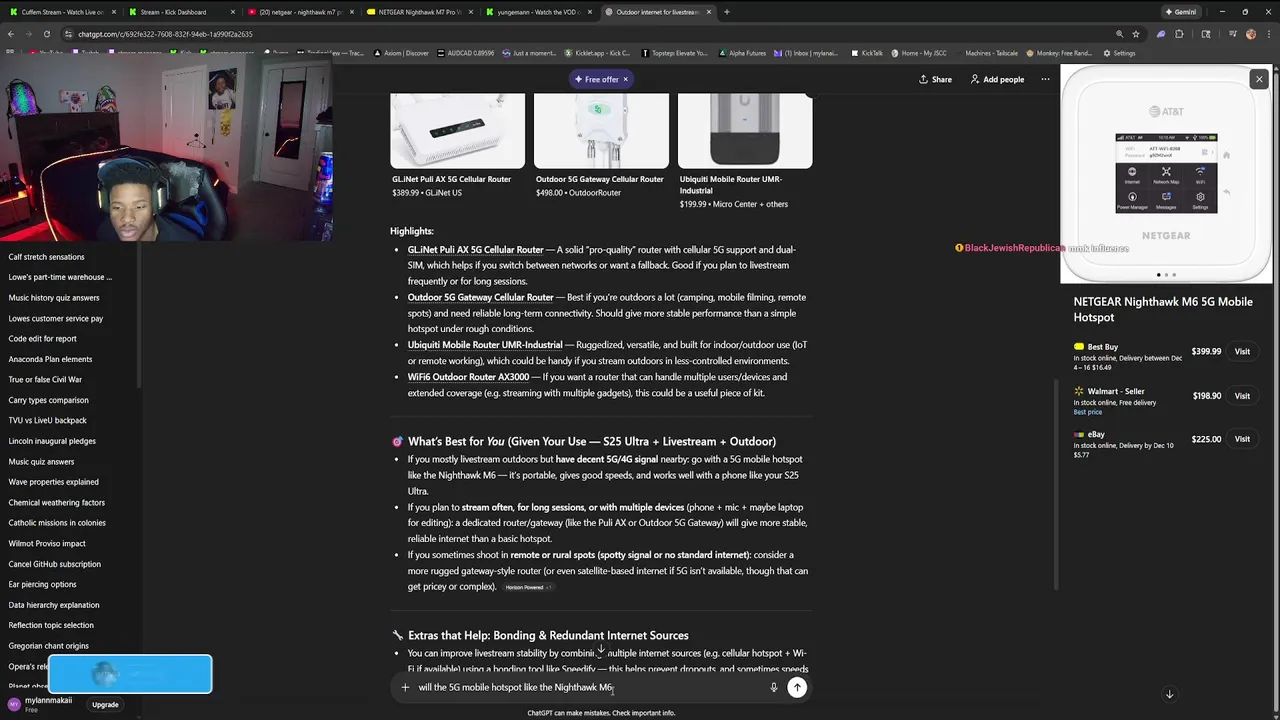This screenshot has height=720, width=1280.
Task: Open Home - My JSCC bookmark
Action: click(918, 53)
